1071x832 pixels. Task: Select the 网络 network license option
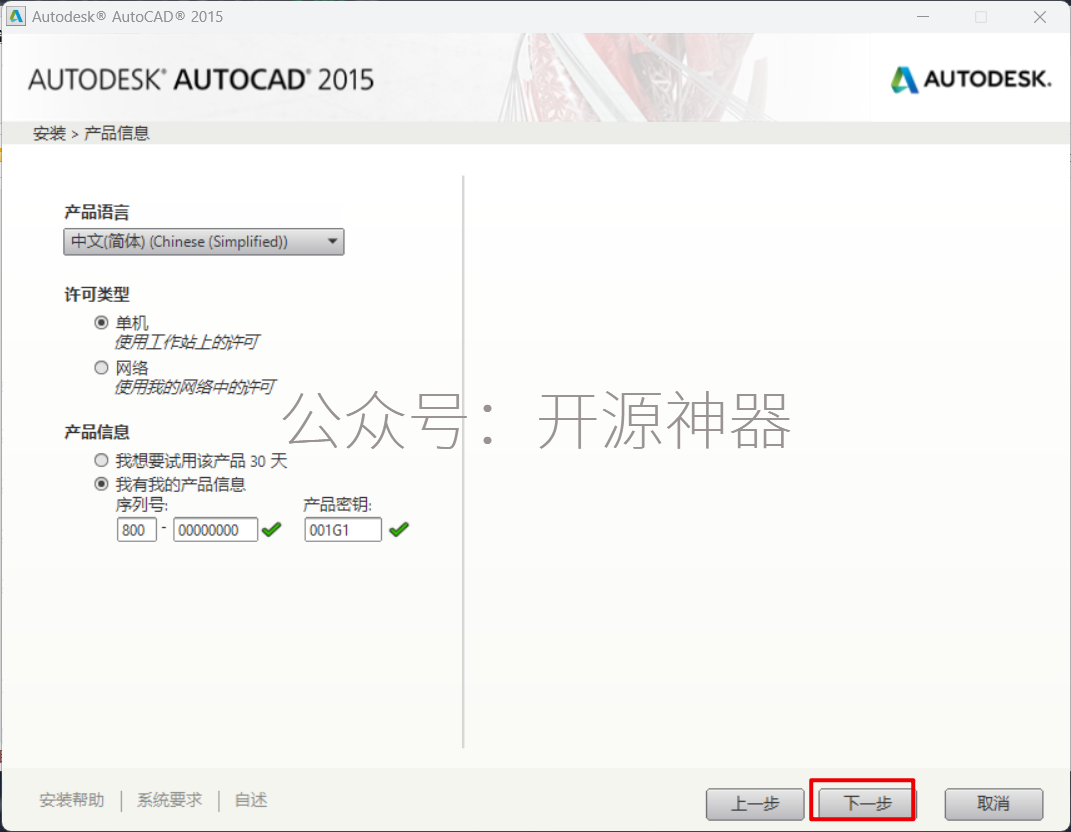coord(102,368)
